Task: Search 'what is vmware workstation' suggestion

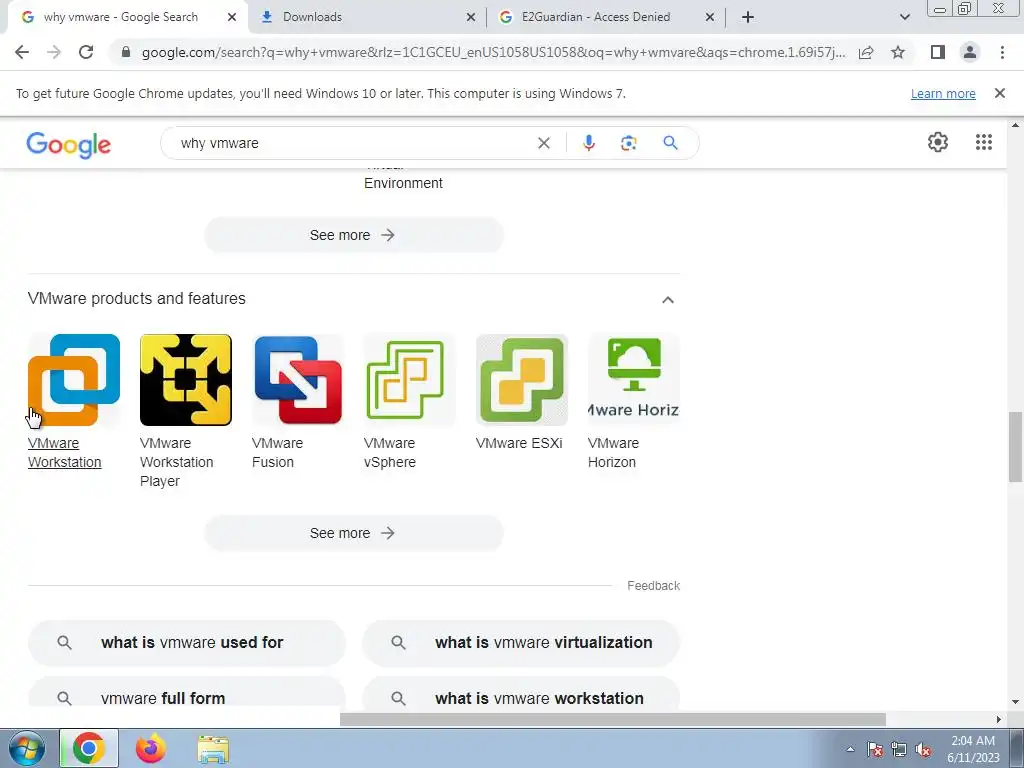Action: (x=521, y=692)
